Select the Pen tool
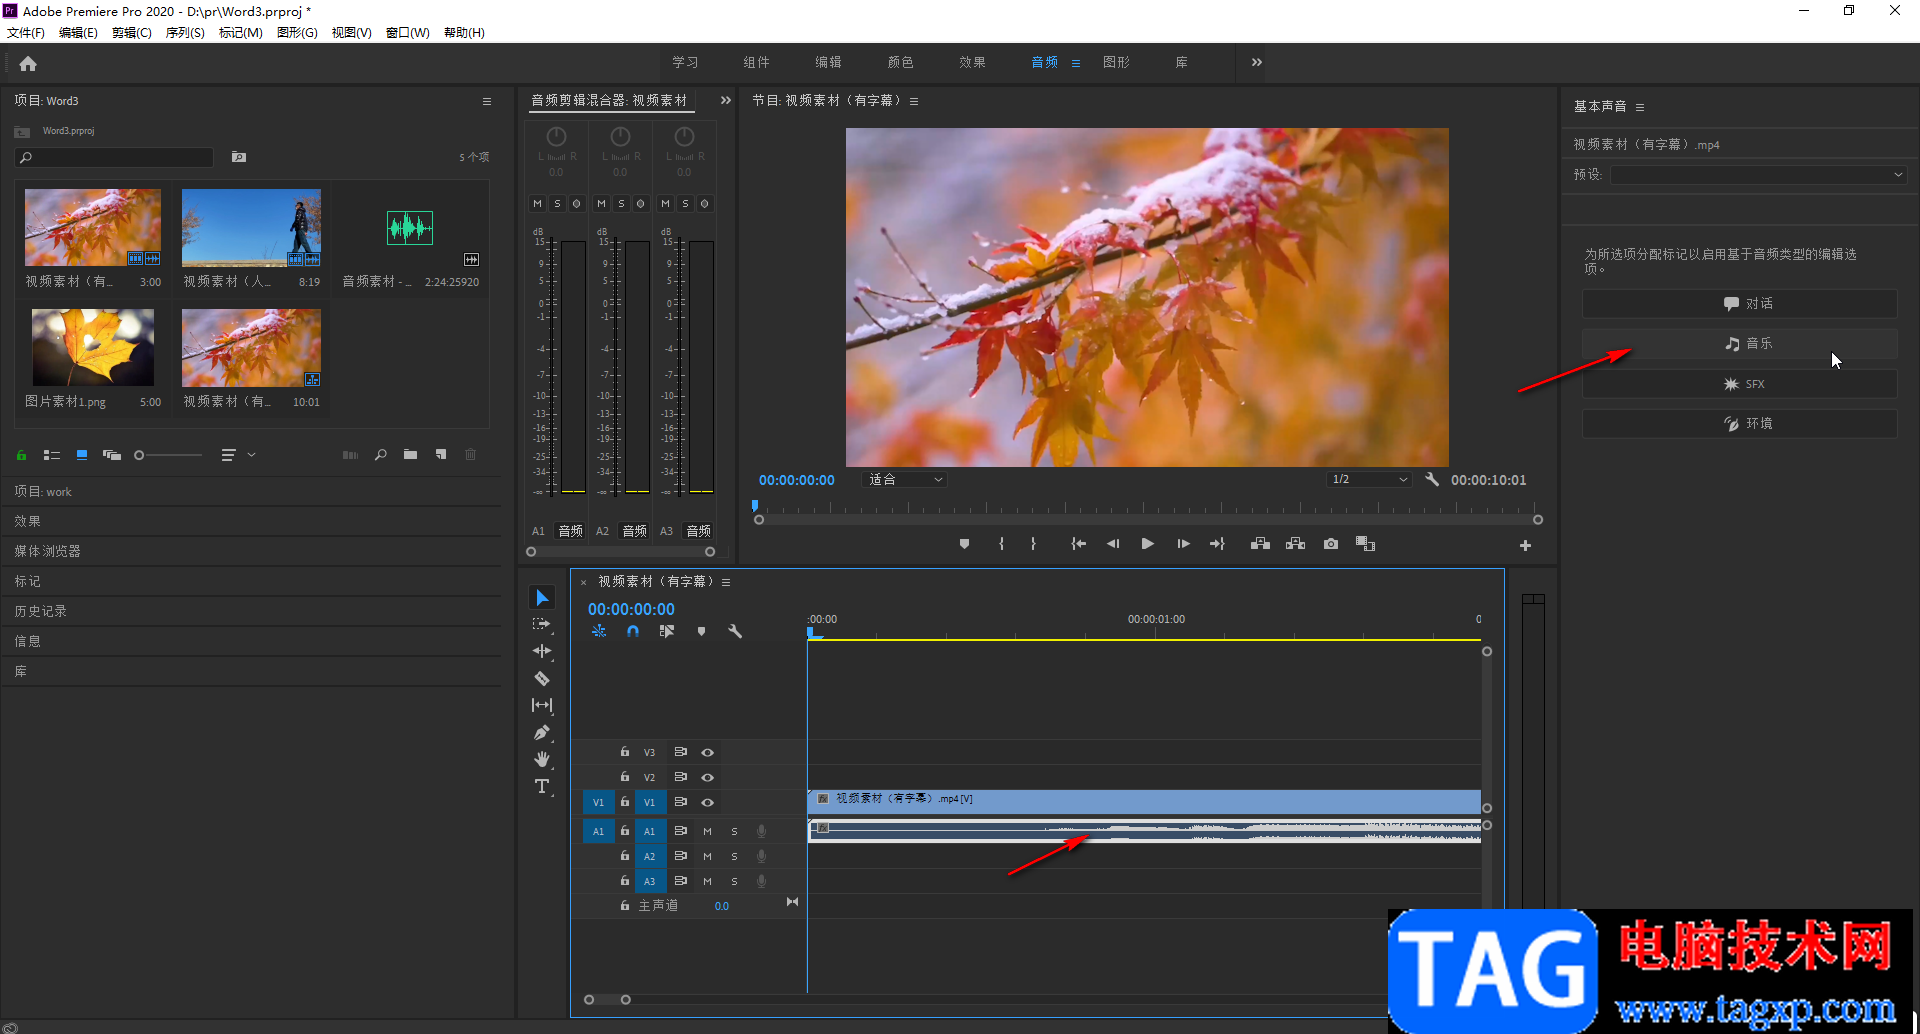Screen dimensions: 1920x1034 pos(542,732)
